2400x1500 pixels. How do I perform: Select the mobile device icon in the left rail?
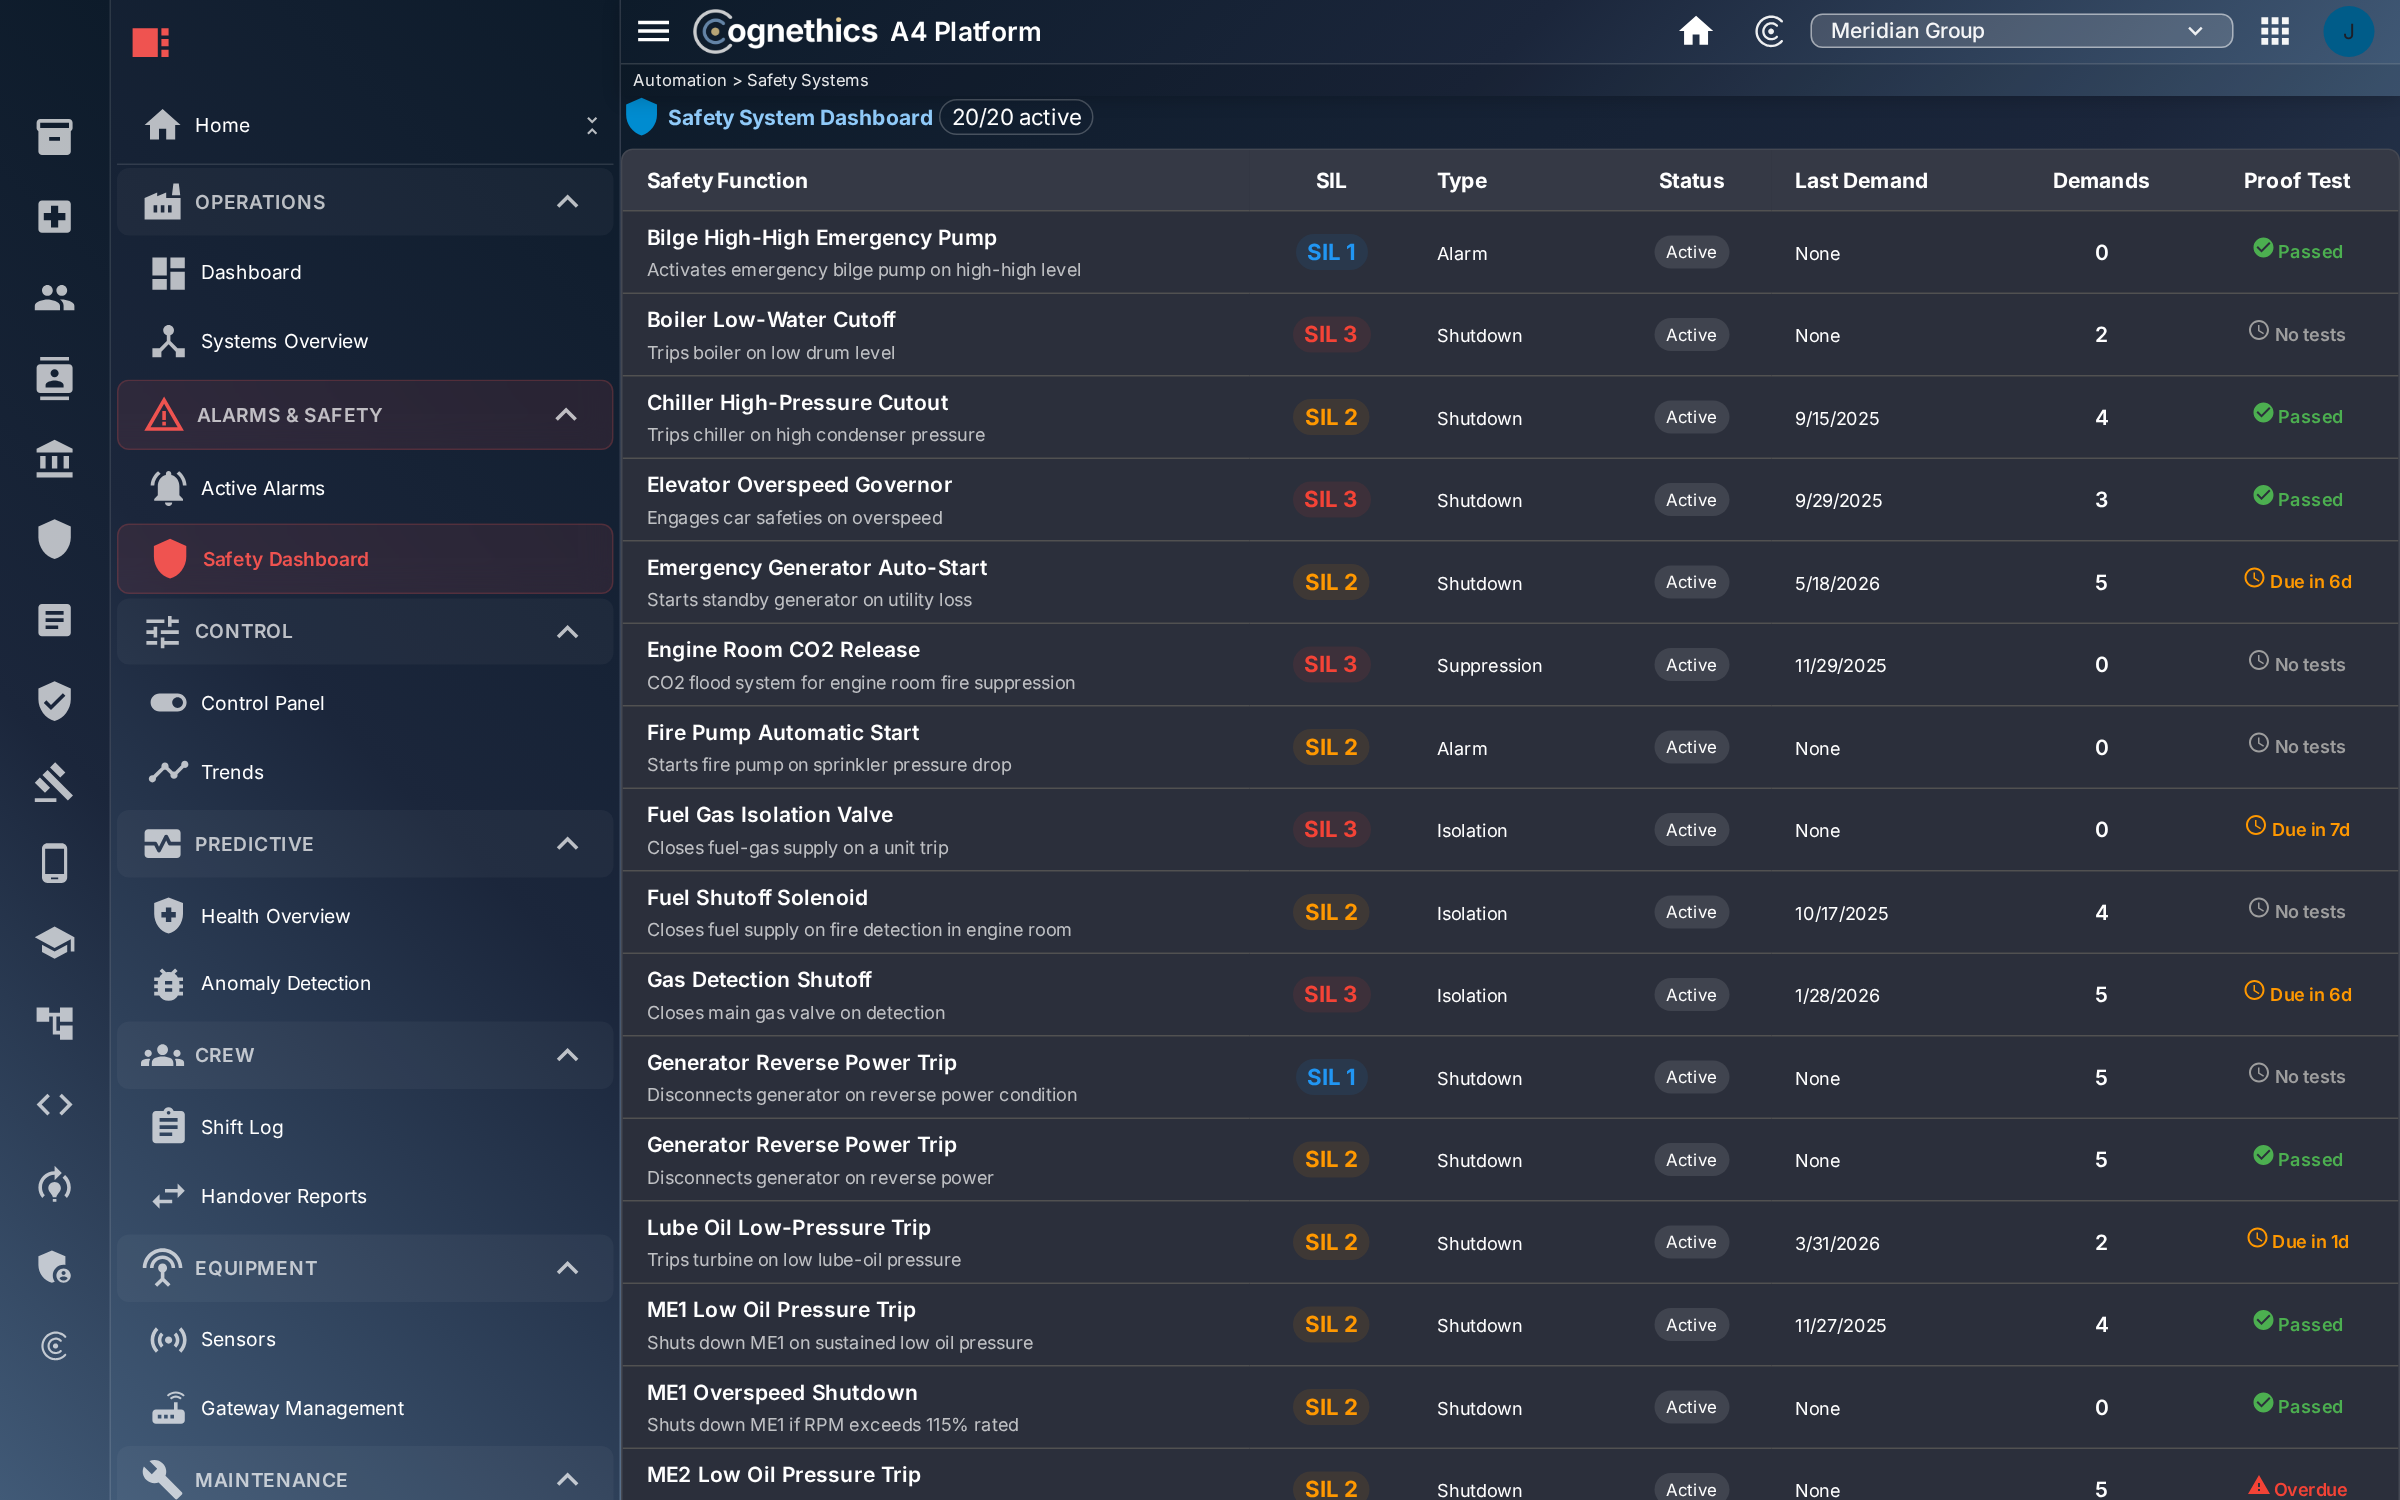pyautogui.click(x=54, y=862)
